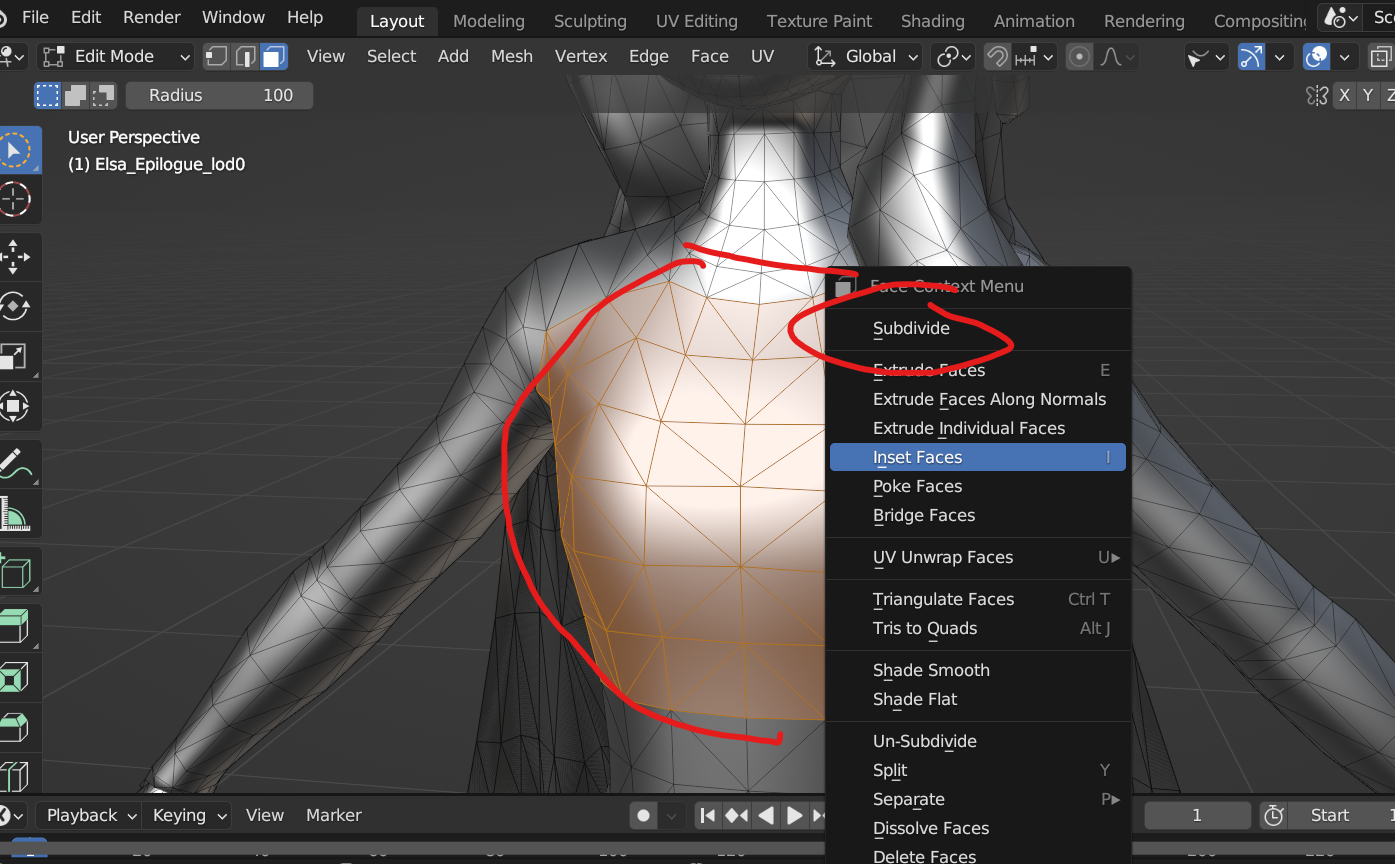
Task: Switch to the Shading workspace tab
Action: point(932,21)
